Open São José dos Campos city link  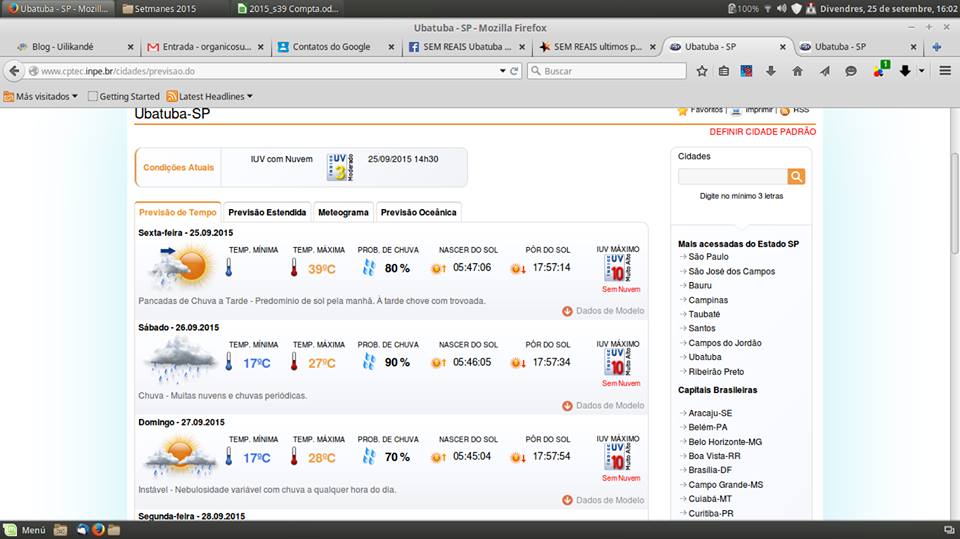coord(731,271)
